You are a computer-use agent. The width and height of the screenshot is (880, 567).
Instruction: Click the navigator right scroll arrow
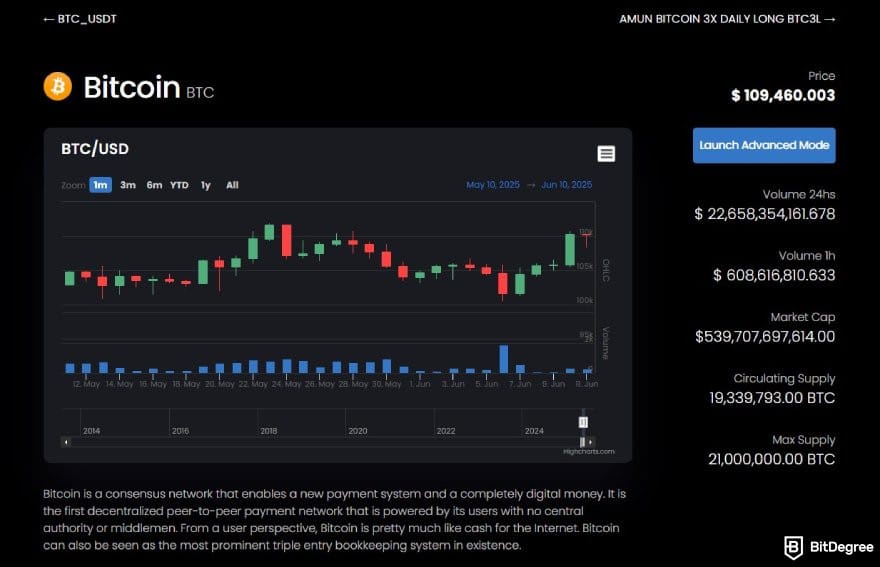coord(590,442)
